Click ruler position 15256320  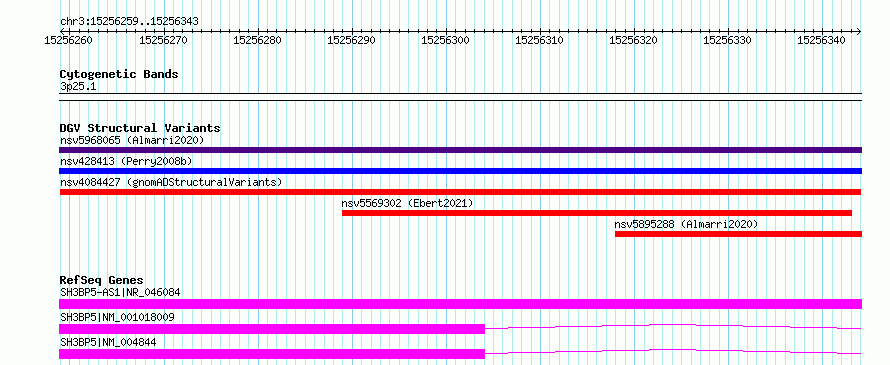coord(633,40)
